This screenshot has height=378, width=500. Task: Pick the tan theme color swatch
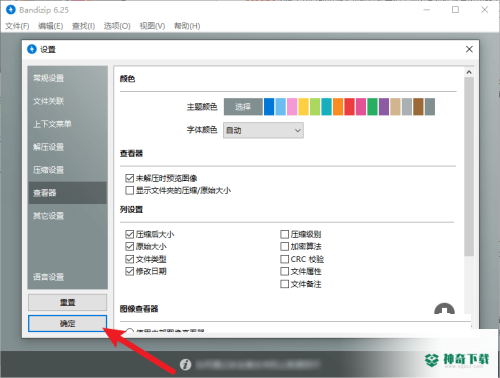click(395, 107)
